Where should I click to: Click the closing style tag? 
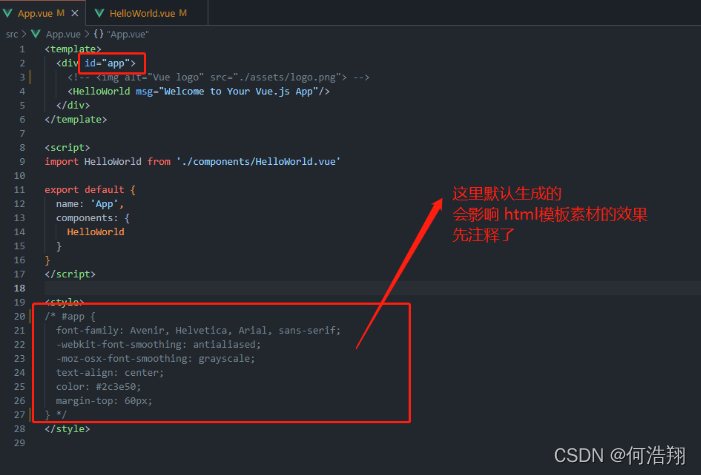[x=67, y=429]
